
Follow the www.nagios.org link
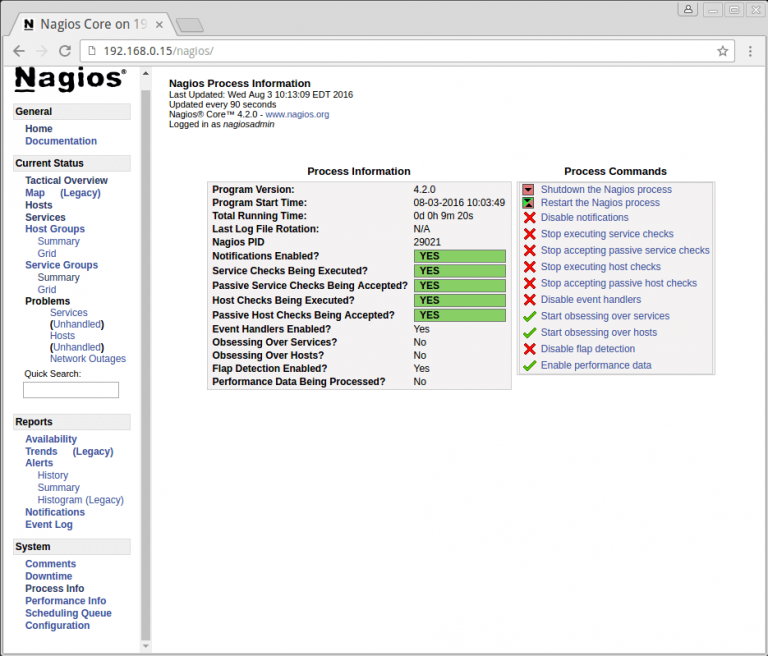pyautogui.click(x=297, y=115)
